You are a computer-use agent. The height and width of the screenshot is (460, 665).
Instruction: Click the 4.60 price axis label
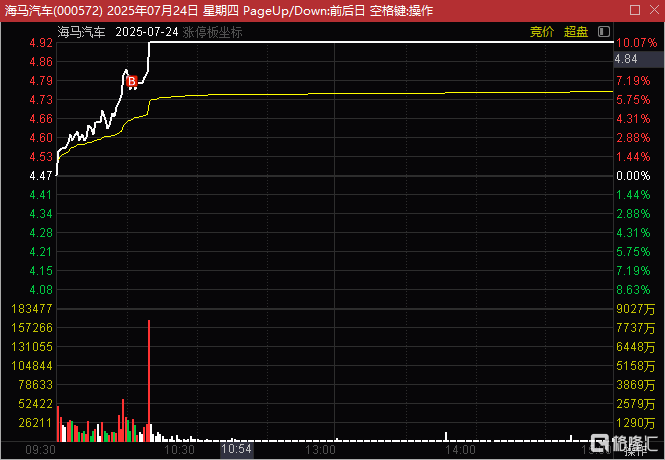[x=41, y=138]
